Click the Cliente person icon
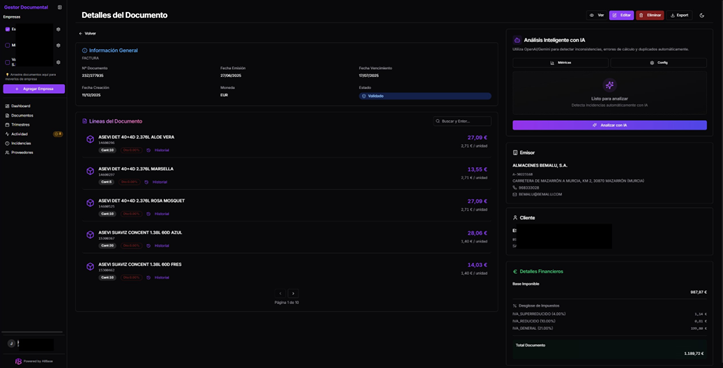 point(515,218)
